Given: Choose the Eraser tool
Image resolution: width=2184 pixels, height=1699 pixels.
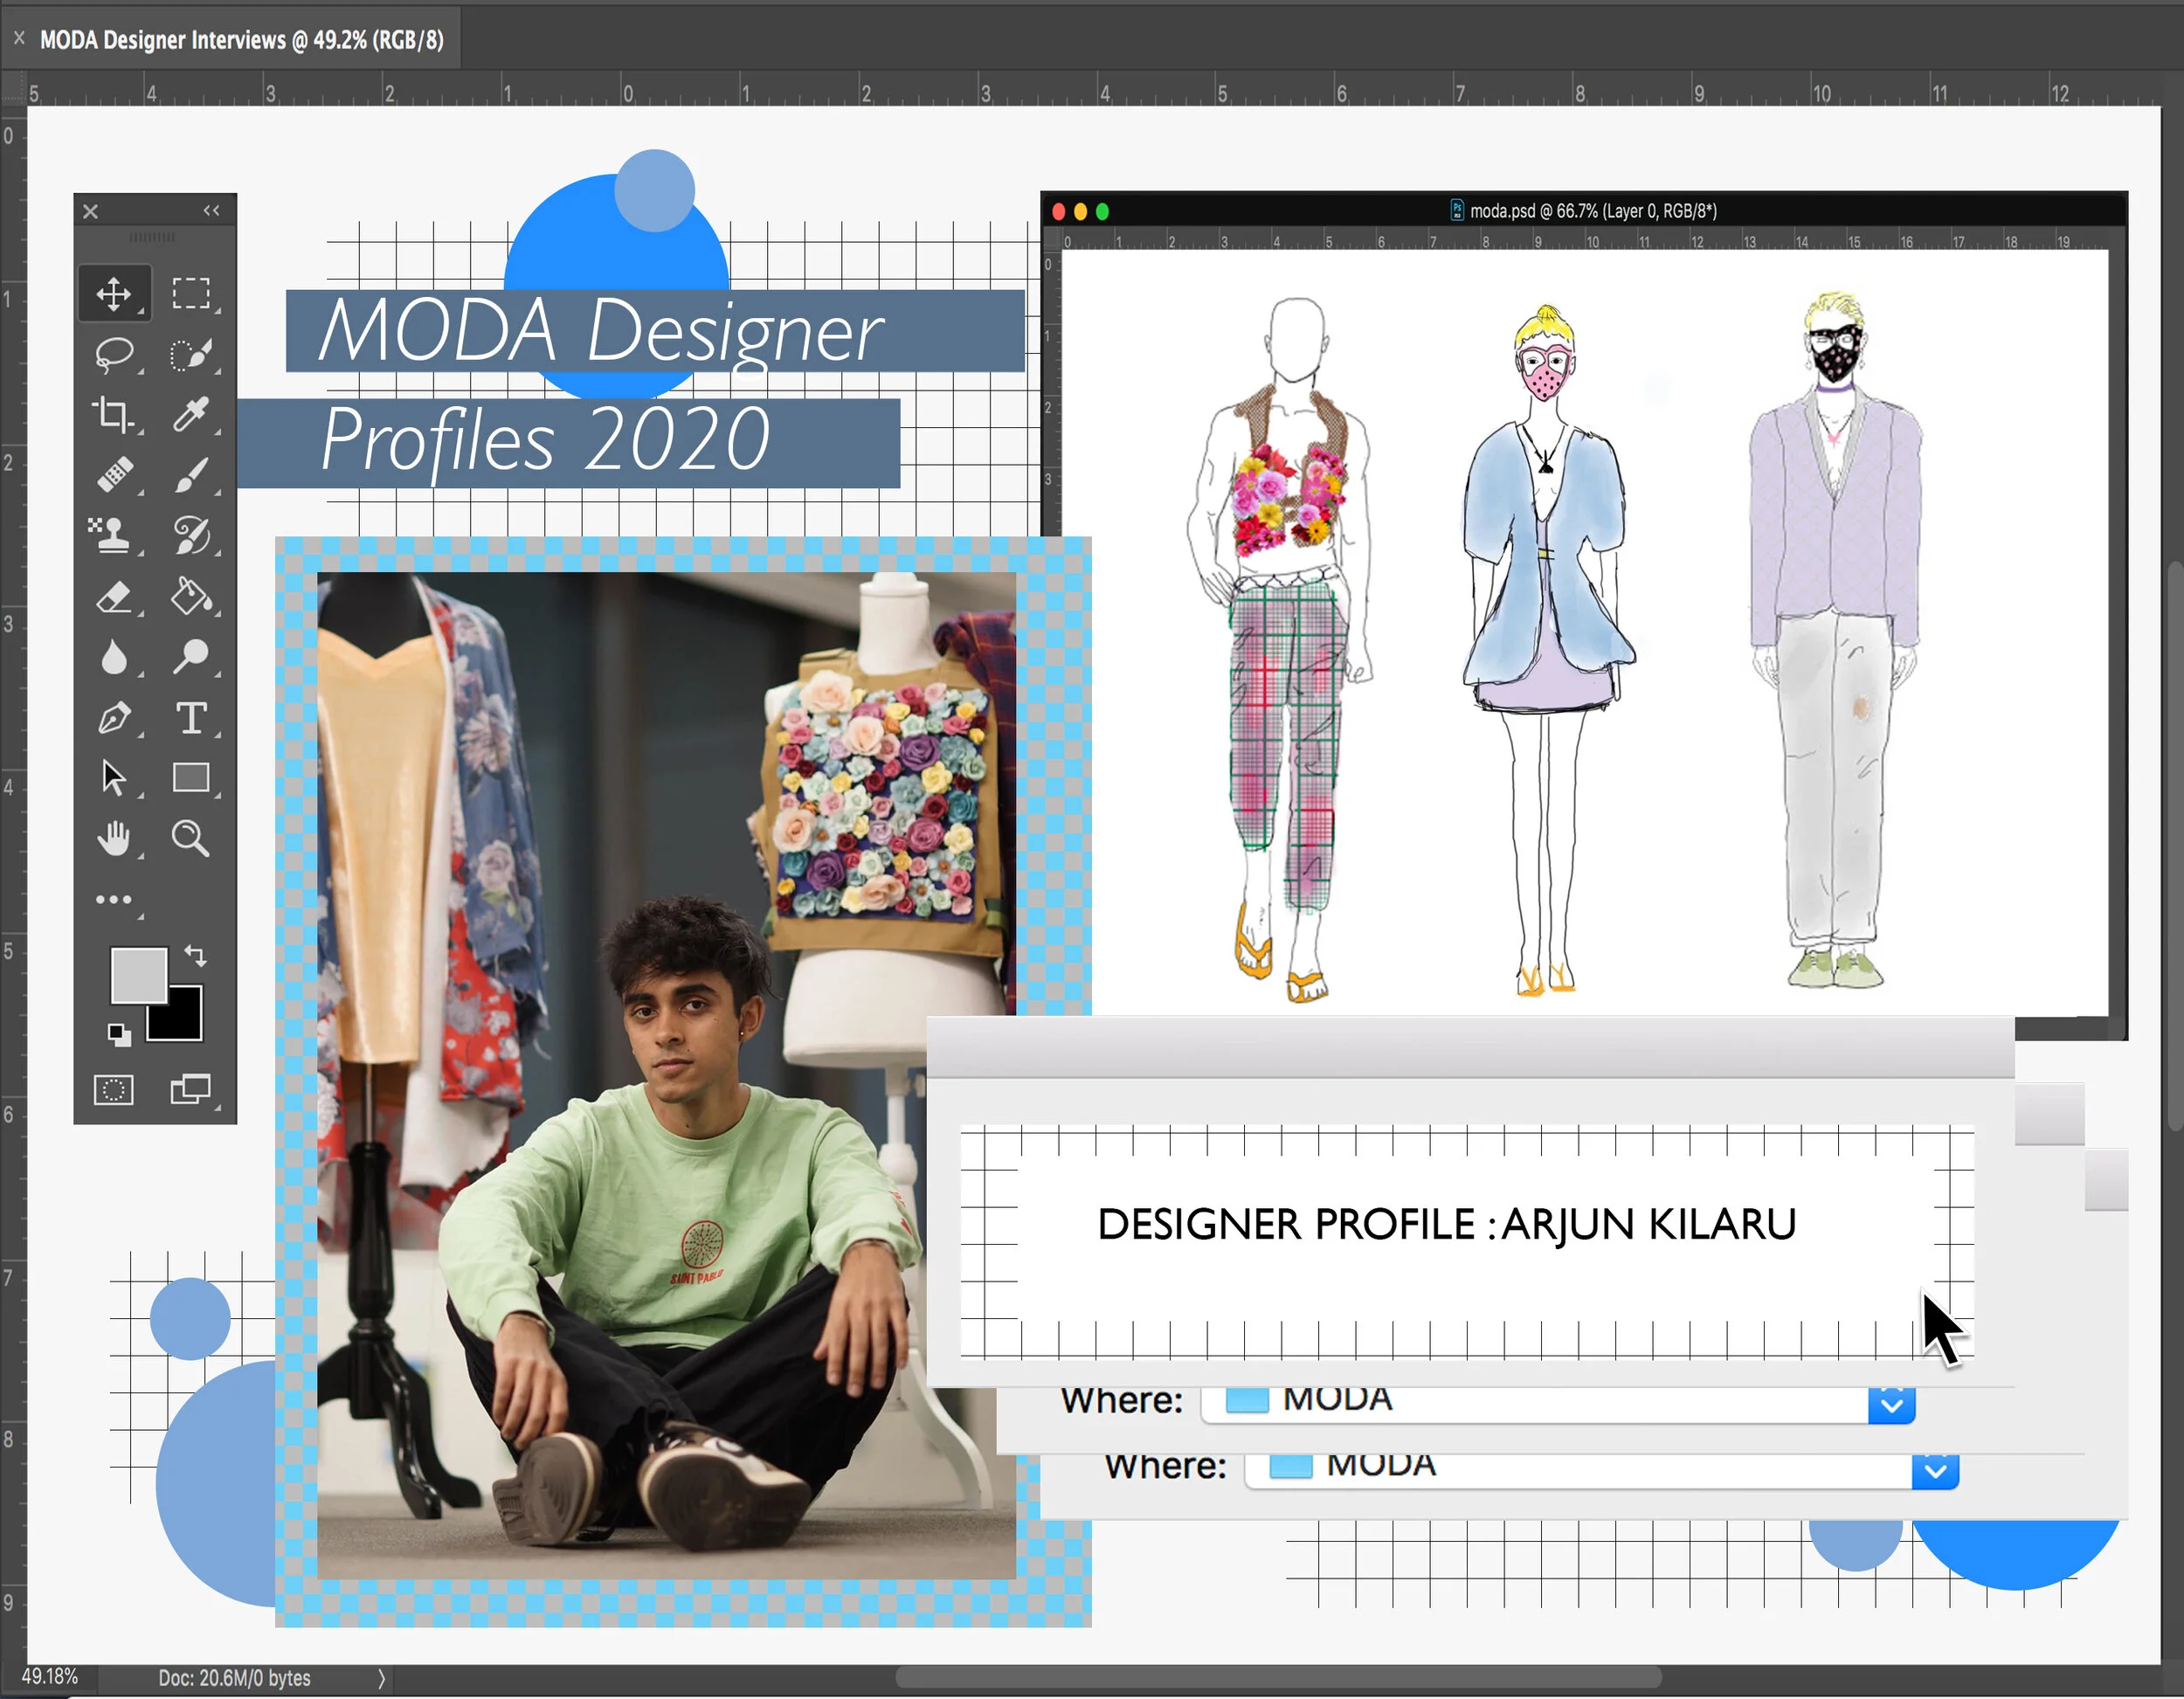Looking at the screenshot, I should point(113,597).
